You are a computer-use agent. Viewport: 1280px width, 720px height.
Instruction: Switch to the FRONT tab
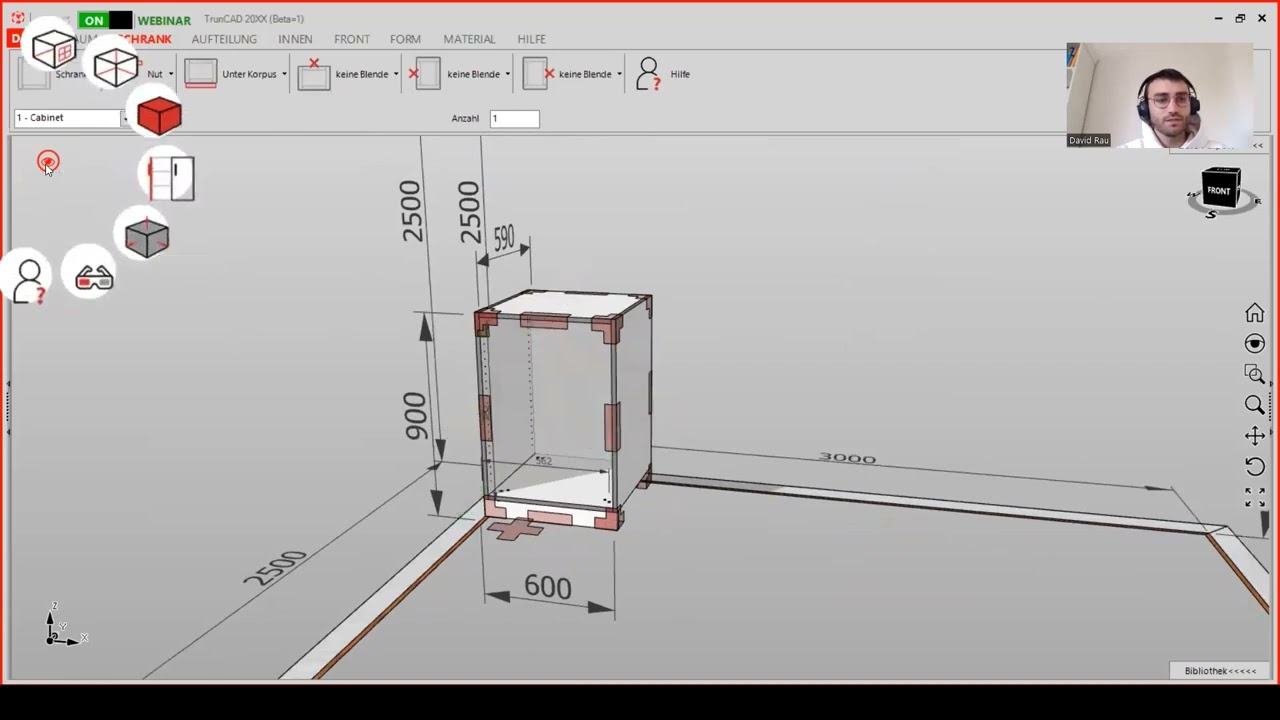352,39
